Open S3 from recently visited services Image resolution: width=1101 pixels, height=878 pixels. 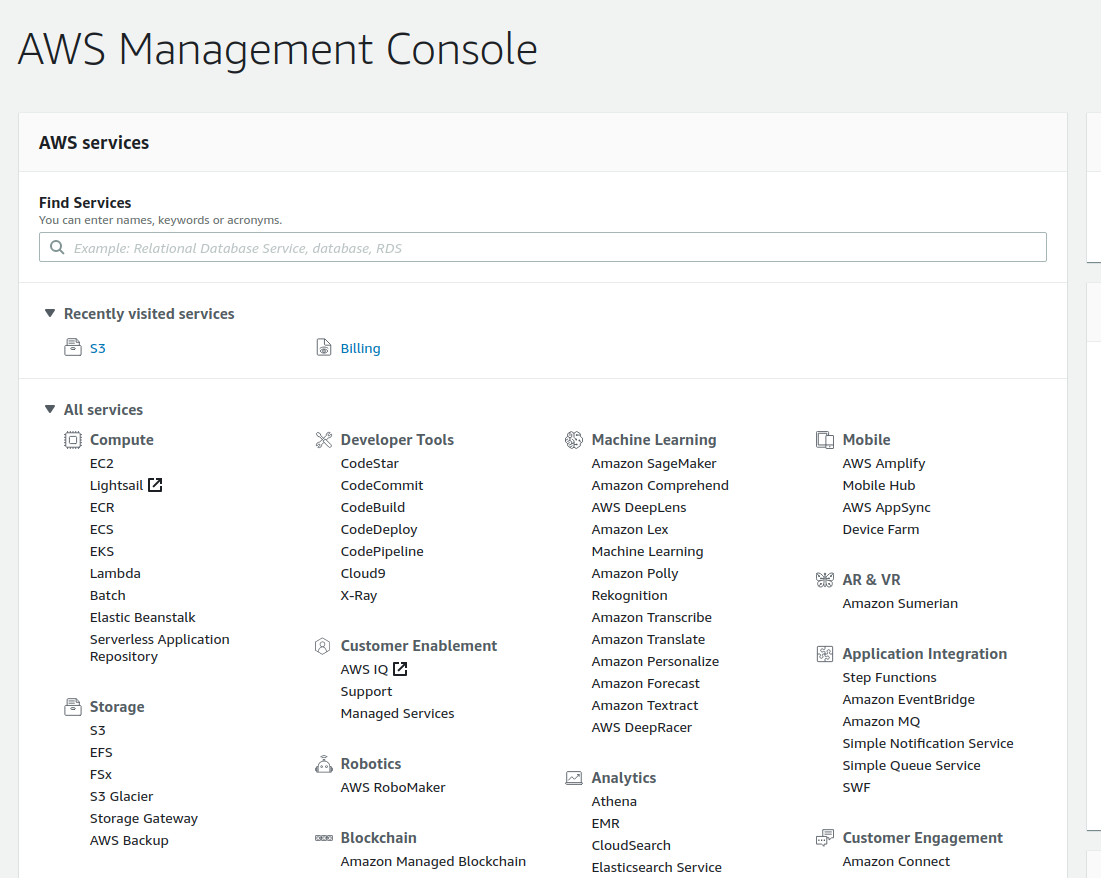tap(98, 349)
